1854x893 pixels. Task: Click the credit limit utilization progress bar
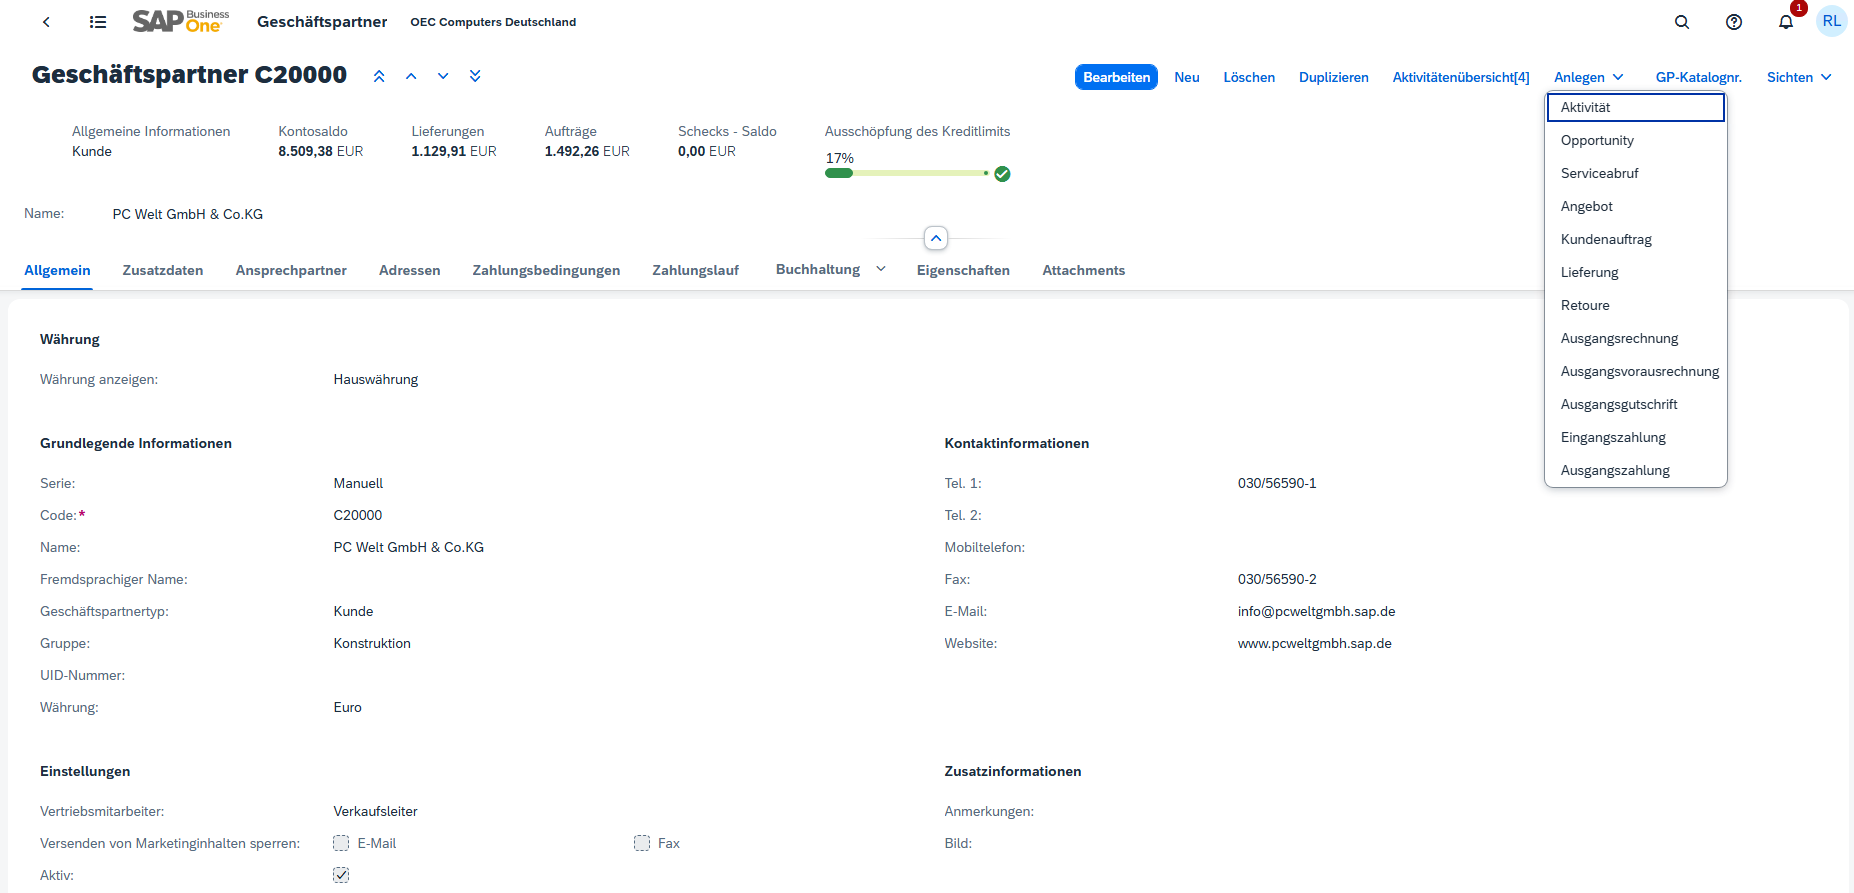tap(906, 173)
